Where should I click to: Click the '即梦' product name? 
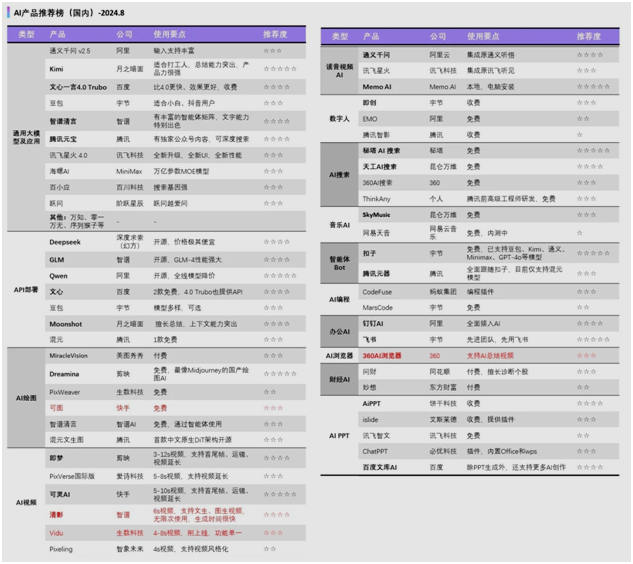pos(56,459)
